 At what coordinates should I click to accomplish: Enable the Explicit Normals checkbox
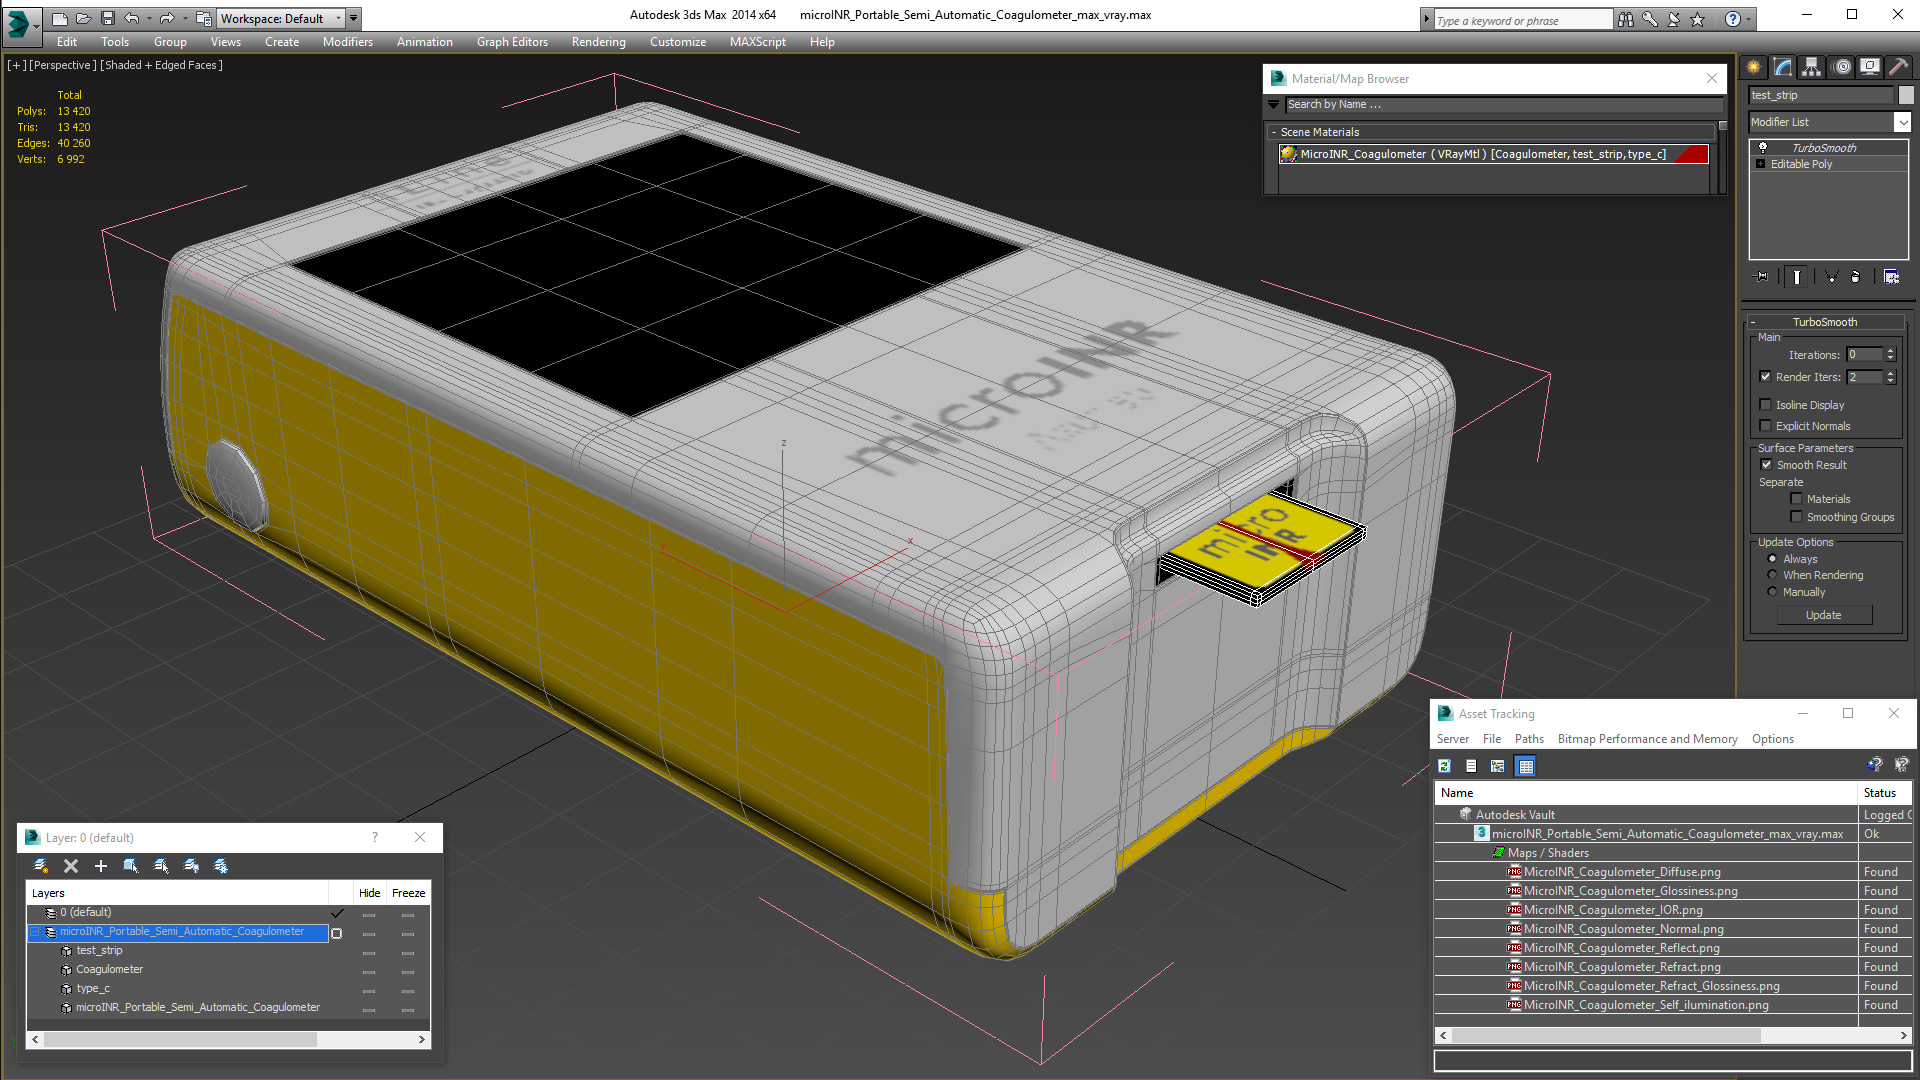point(1765,426)
